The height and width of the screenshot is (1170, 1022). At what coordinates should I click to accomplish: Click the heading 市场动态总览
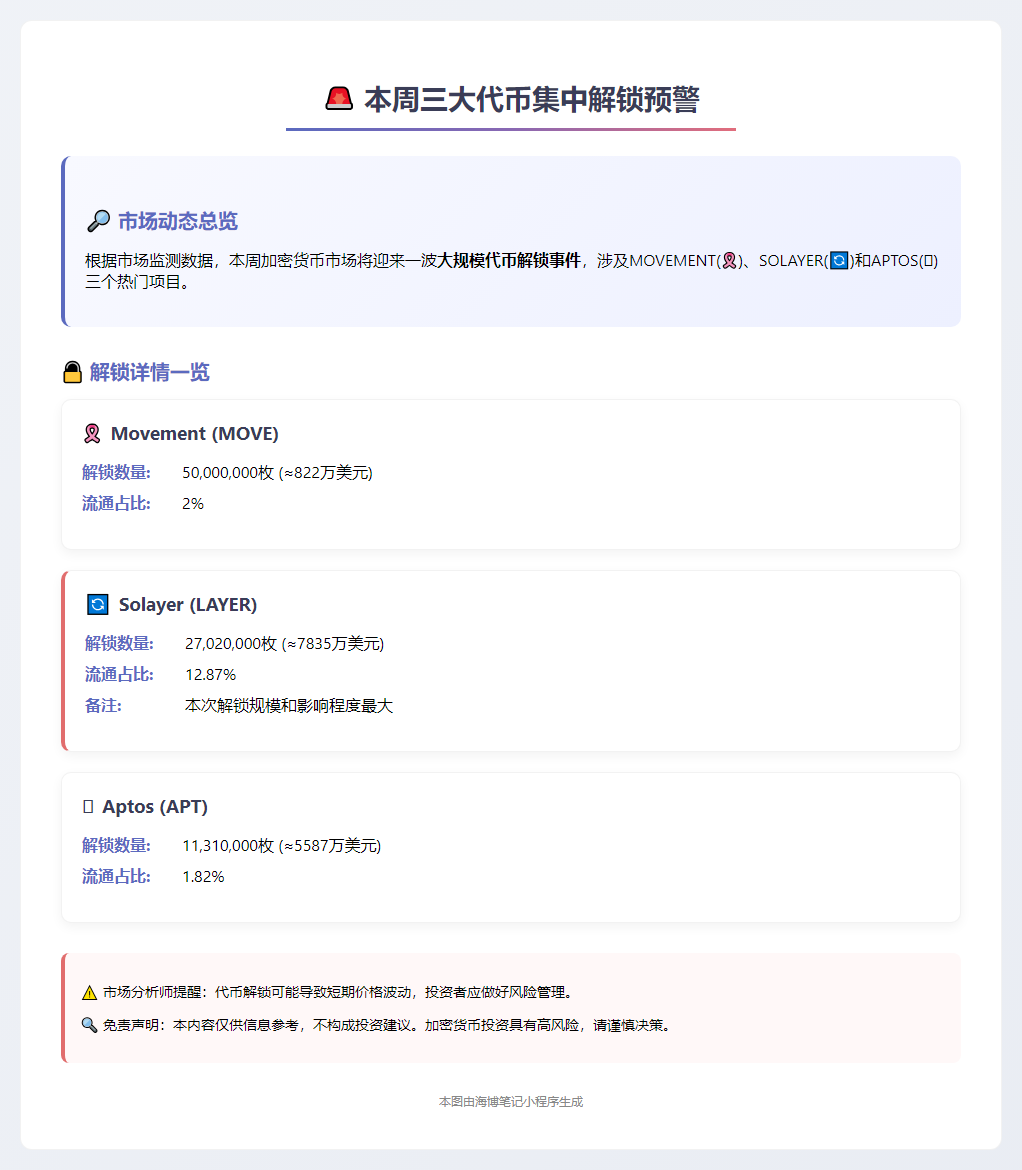tap(178, 221)
